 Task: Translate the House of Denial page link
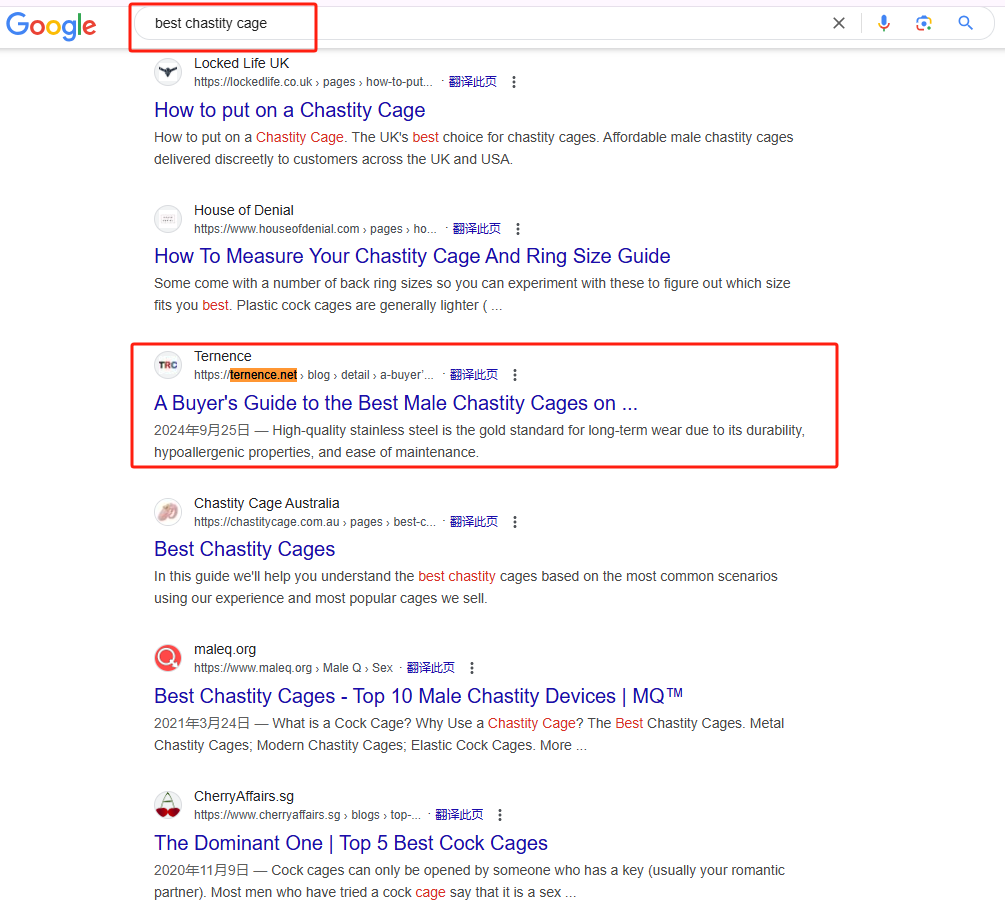477,229
